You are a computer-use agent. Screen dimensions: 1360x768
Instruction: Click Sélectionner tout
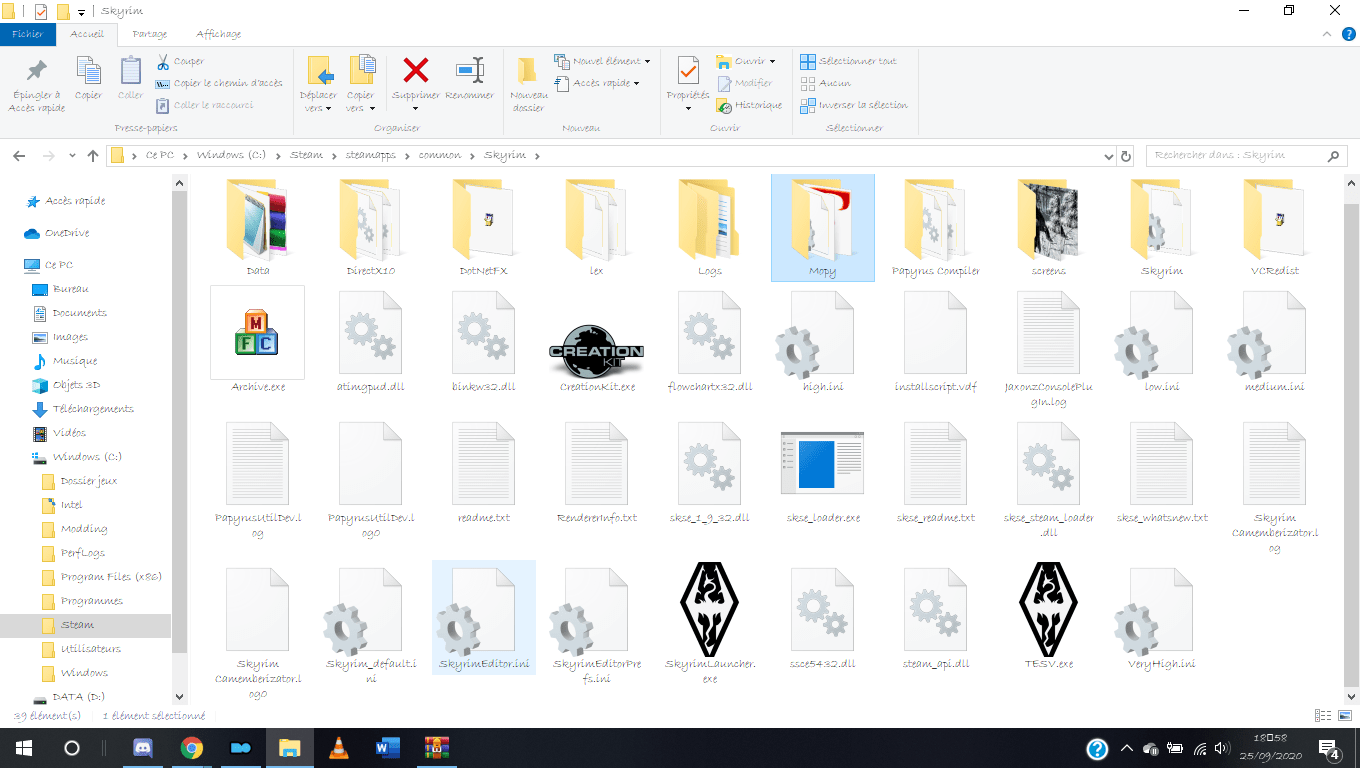point(848,61)
